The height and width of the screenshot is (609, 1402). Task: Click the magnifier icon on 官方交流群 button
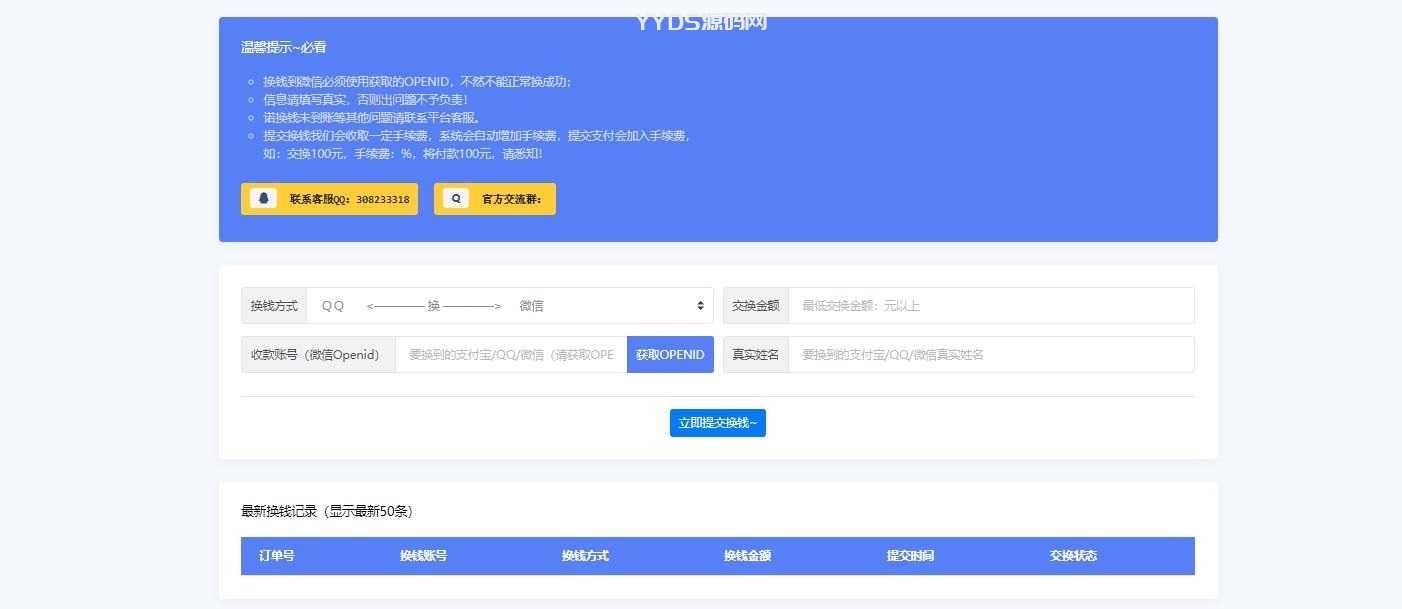[x=456, y=198]
